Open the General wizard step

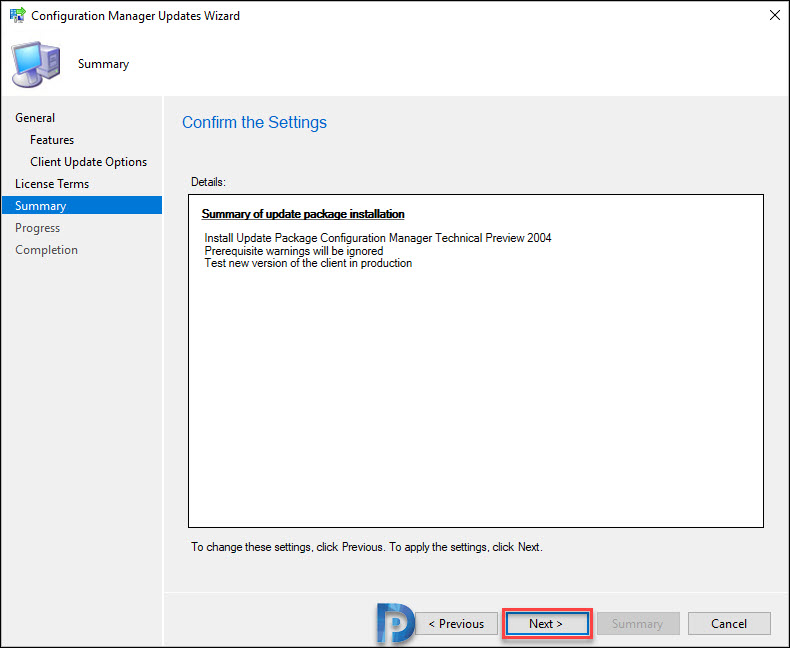pyautogui.click(x=35, y=118)
